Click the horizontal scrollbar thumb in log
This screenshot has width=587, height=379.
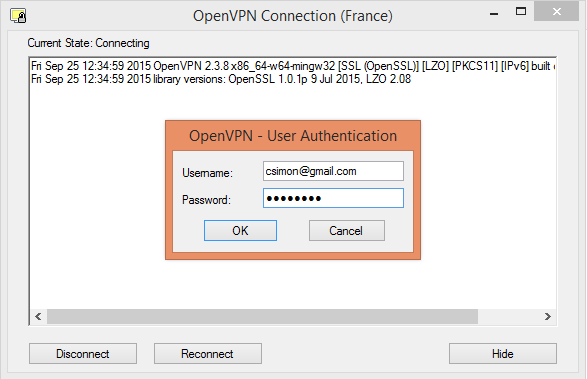click(262, 316)
